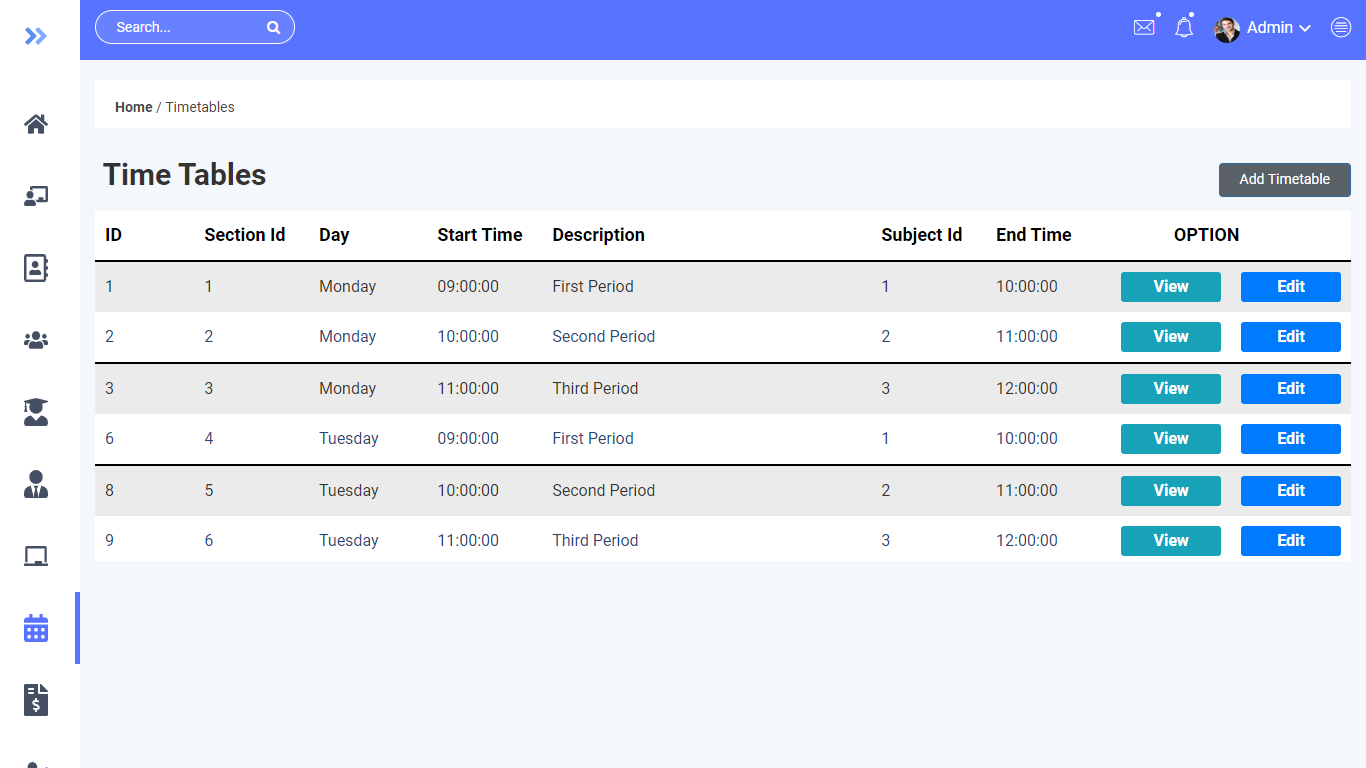View timetable row ID 2
The image size is (1366, 768).
click(x=1171, y=337)
